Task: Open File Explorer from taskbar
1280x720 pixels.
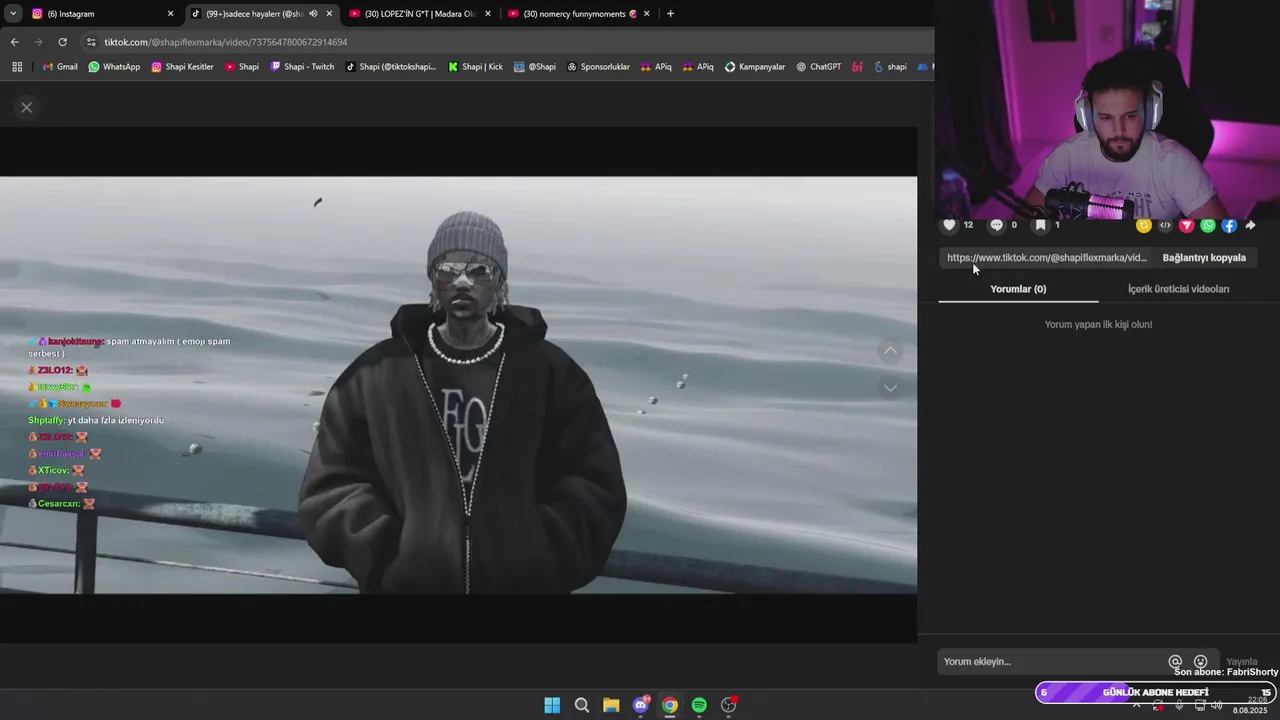Action: pos(611,705)
